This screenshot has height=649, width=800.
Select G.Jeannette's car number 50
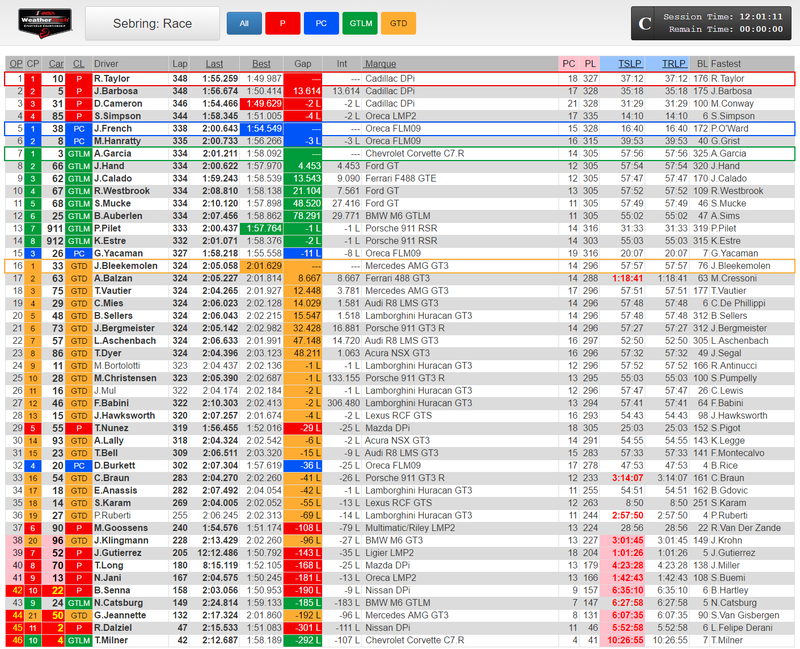(x=57, y=616)
